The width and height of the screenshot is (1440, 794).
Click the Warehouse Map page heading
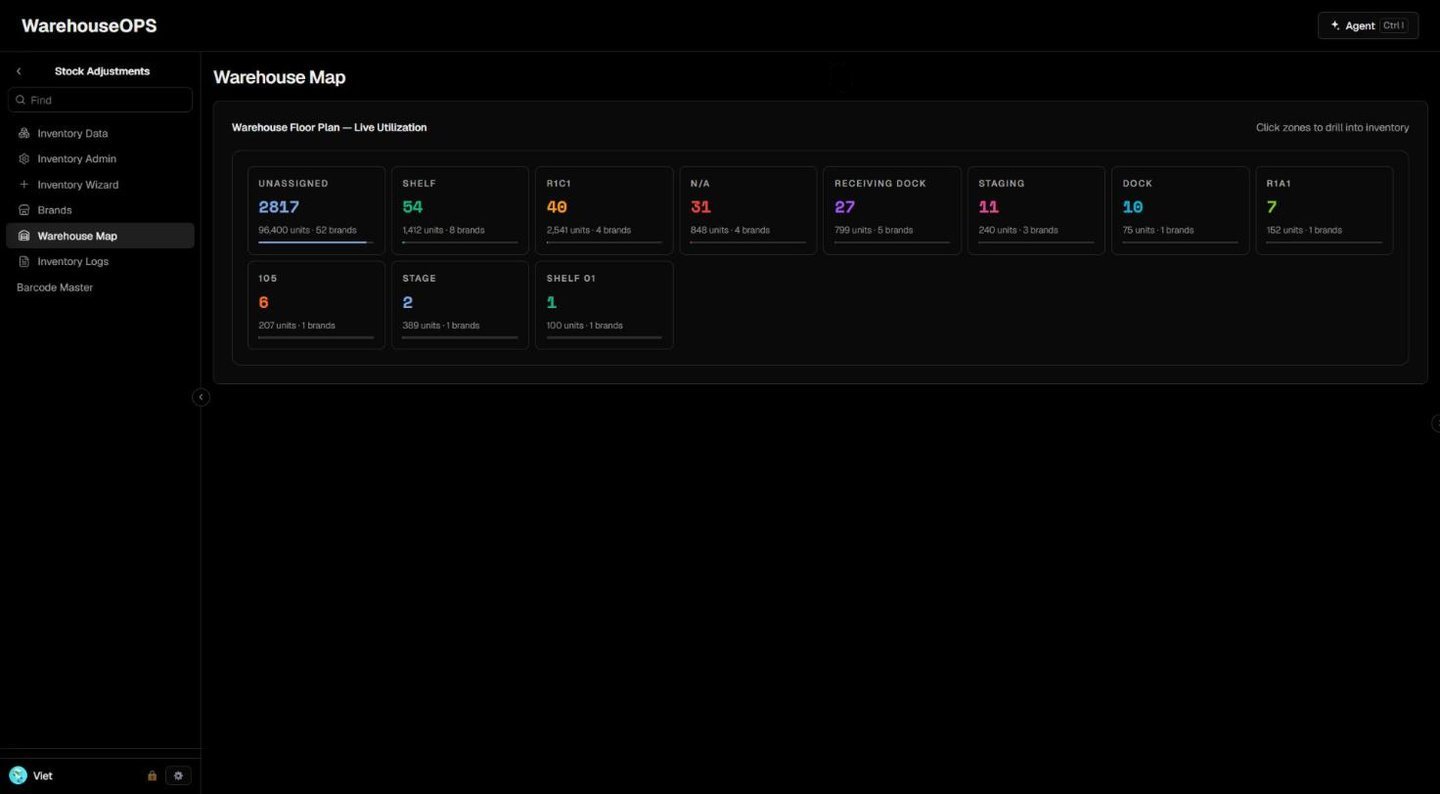point(279,78)
